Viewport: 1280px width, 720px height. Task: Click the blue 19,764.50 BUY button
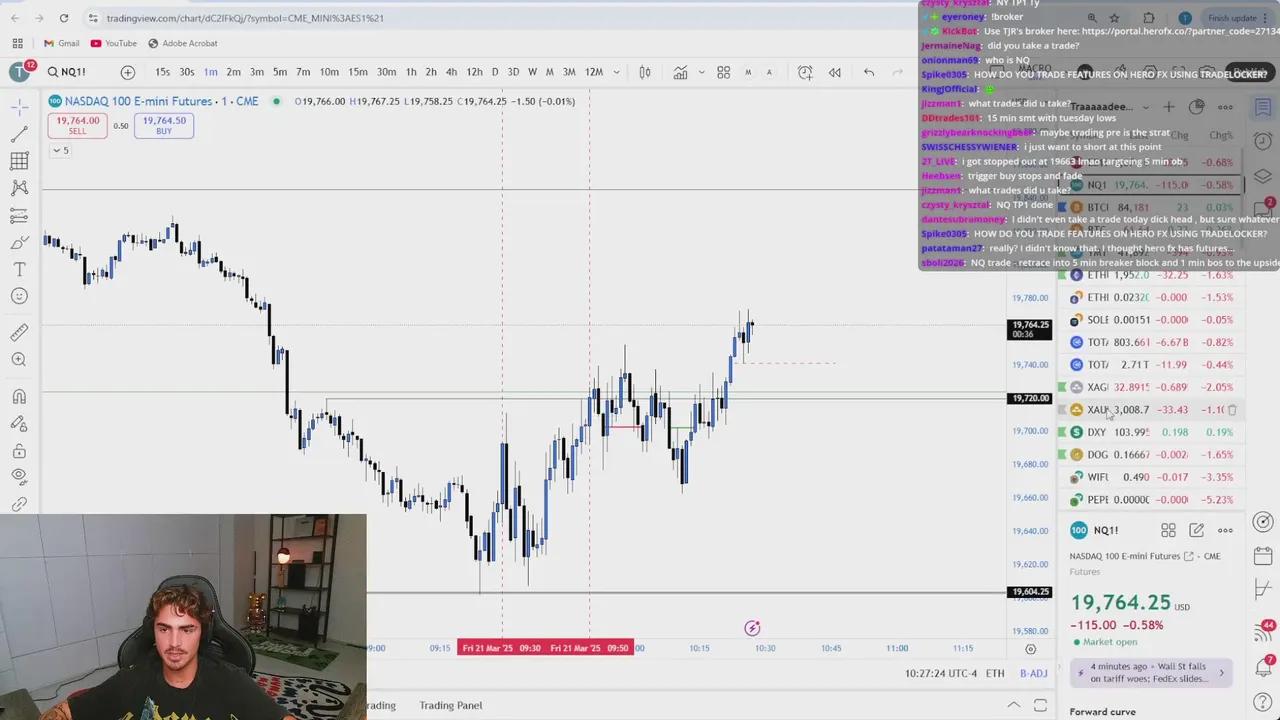(164, 125)
